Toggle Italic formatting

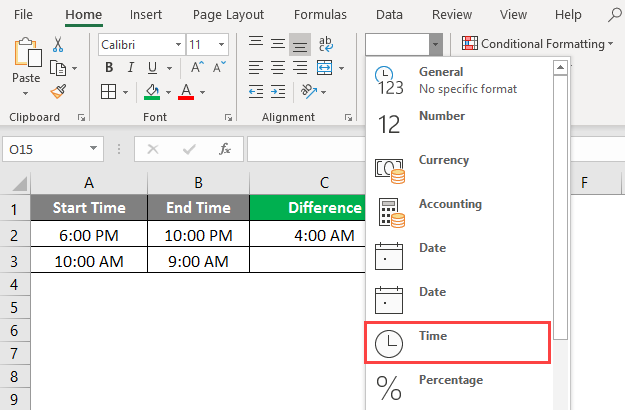pos(130,68)
